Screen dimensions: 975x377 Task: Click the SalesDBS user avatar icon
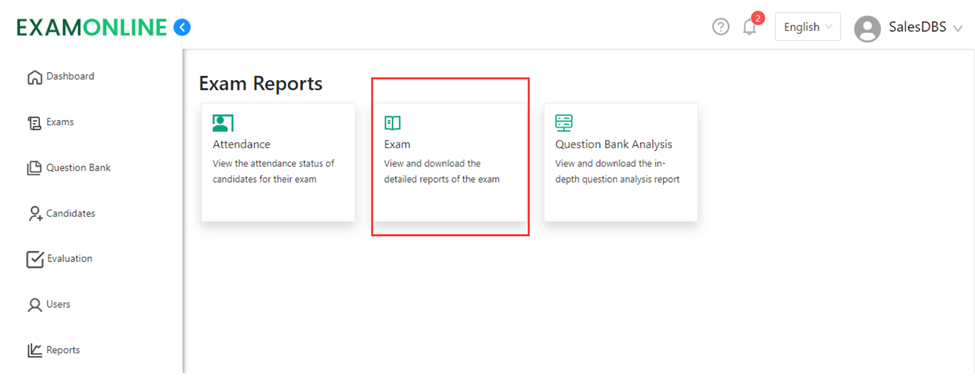tap(867, 29)
